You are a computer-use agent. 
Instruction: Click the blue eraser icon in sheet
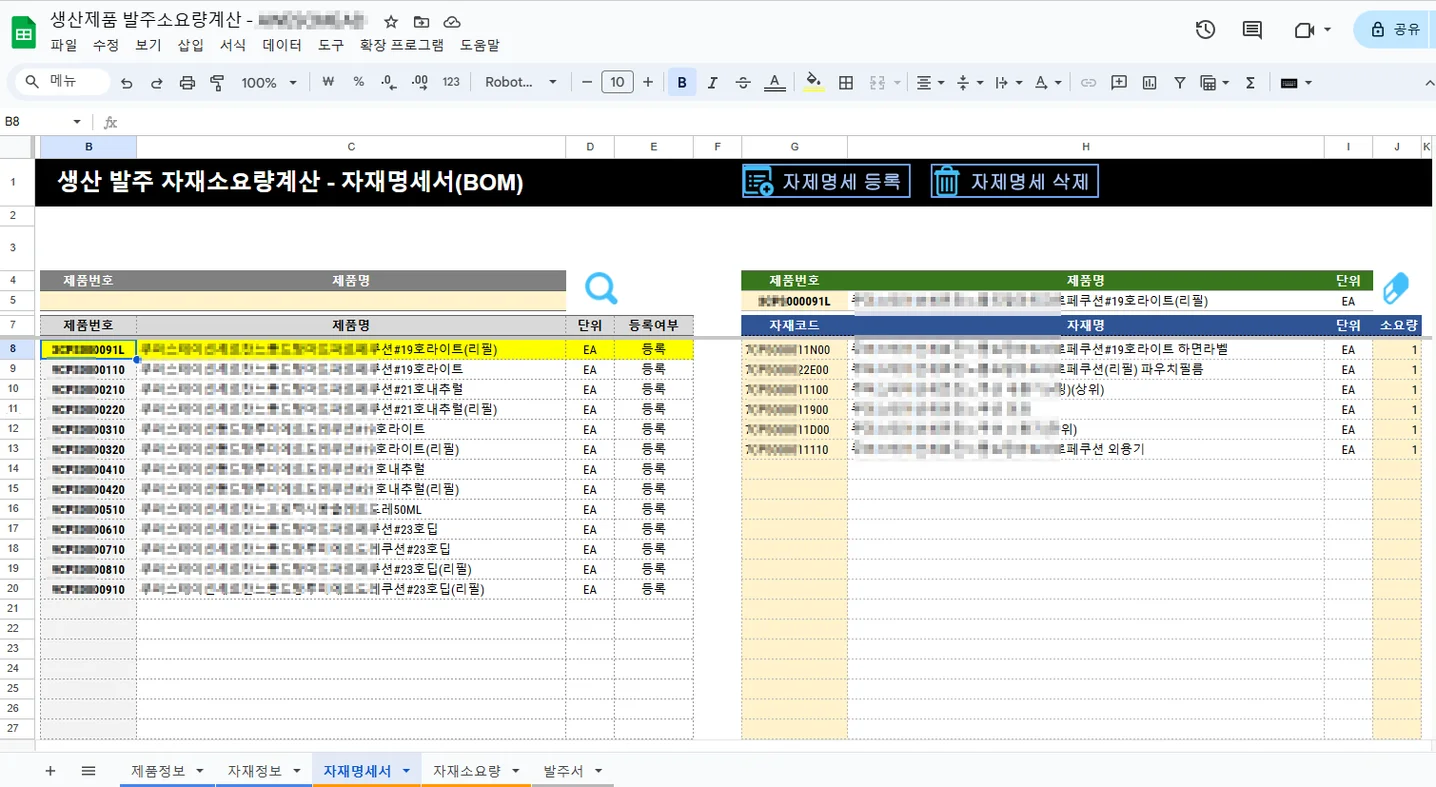(1395, 288)
